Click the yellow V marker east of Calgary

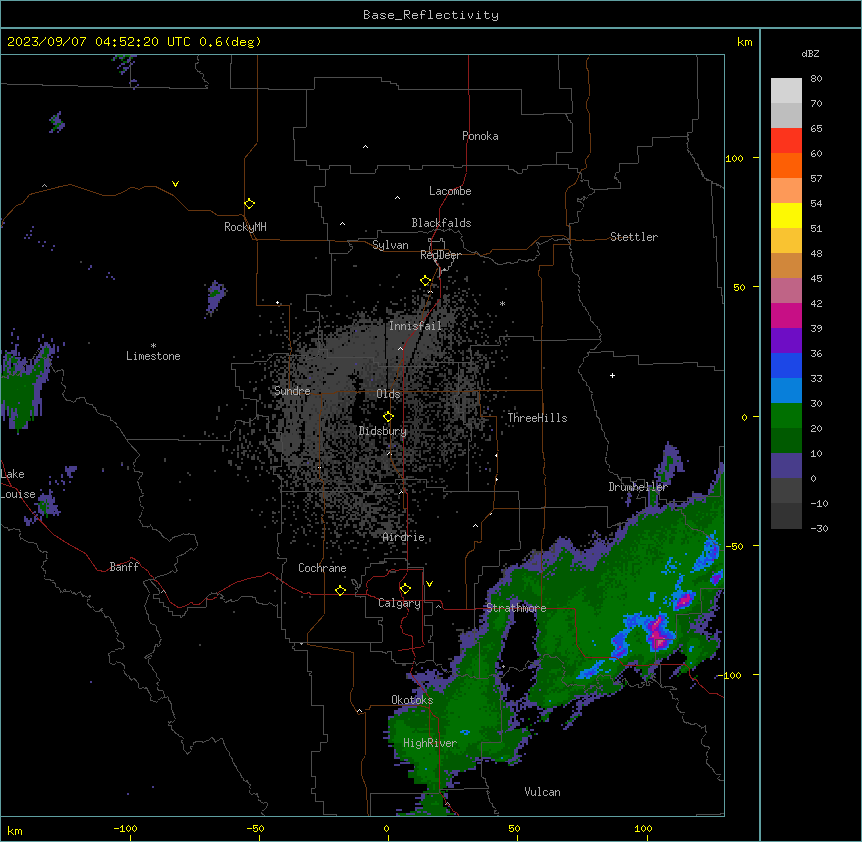[x=429, y=584]
